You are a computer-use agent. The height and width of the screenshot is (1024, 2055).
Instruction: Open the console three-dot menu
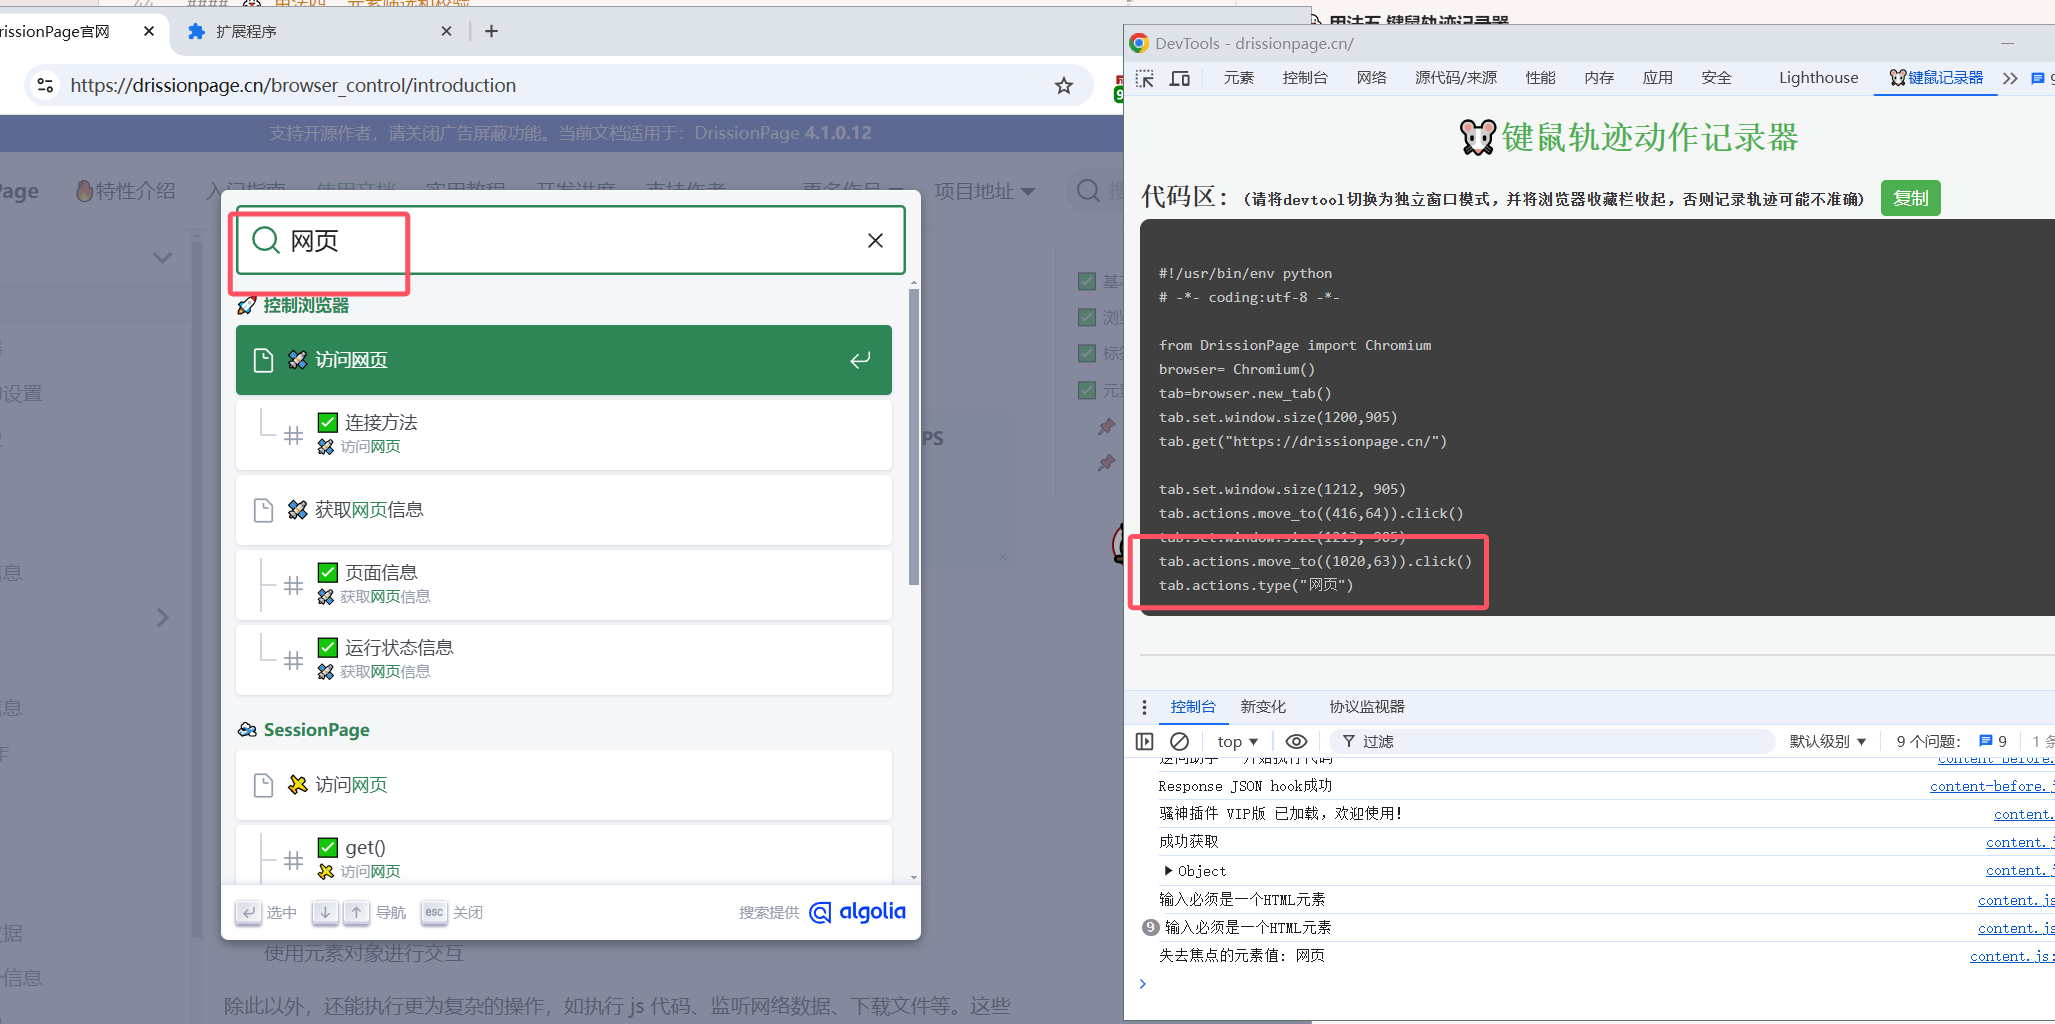pos(1144,707)
